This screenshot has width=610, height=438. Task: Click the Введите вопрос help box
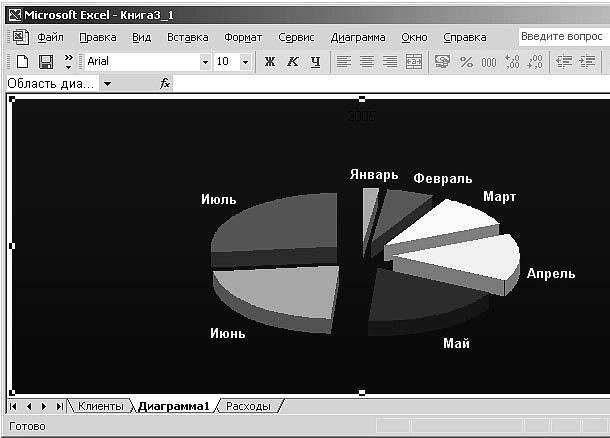click(563, 37)
